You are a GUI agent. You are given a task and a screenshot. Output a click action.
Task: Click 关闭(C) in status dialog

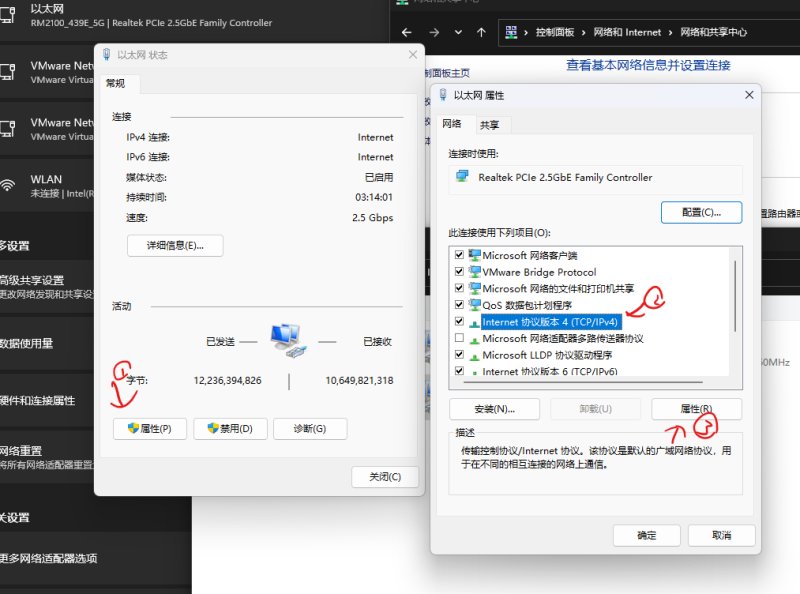pos(385,477)
